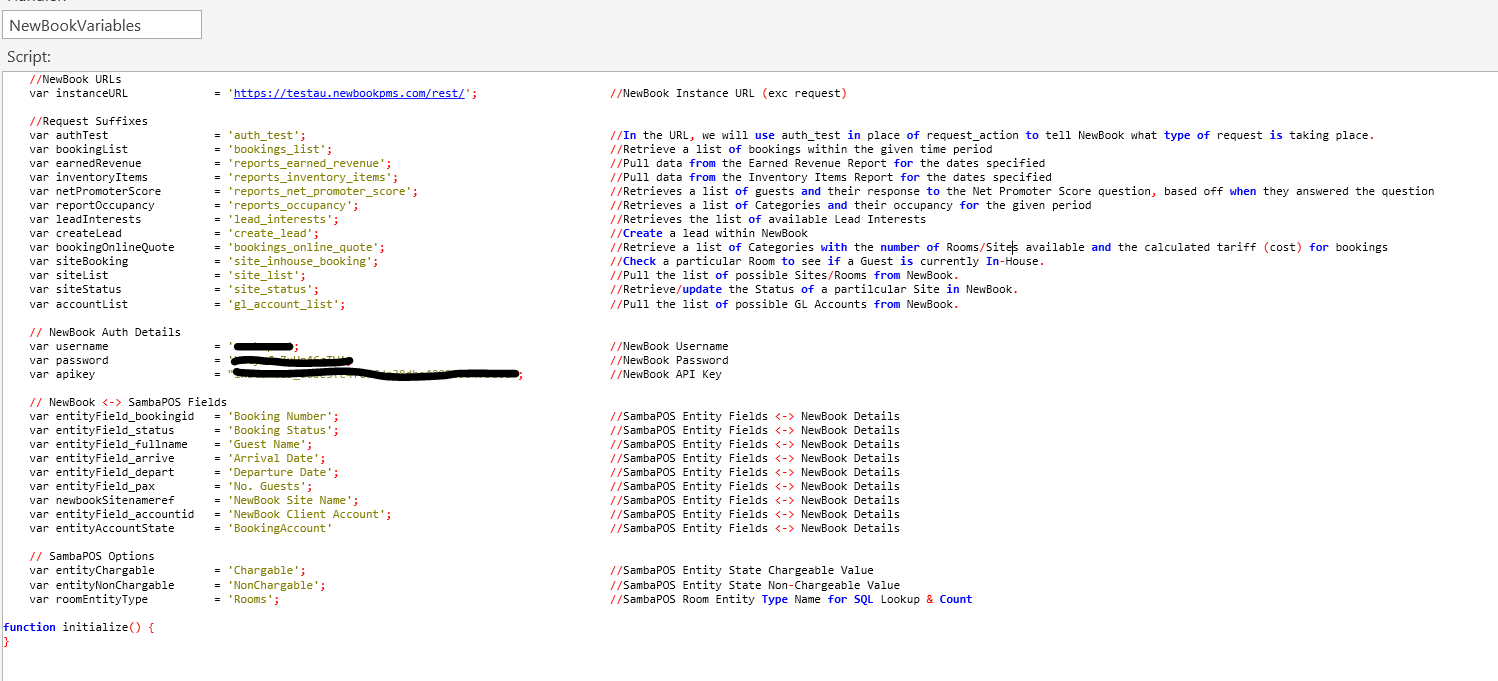Click the 'var bookingList' variable name
Viewport: 1498px width, 681px height.
coord(79,149)
